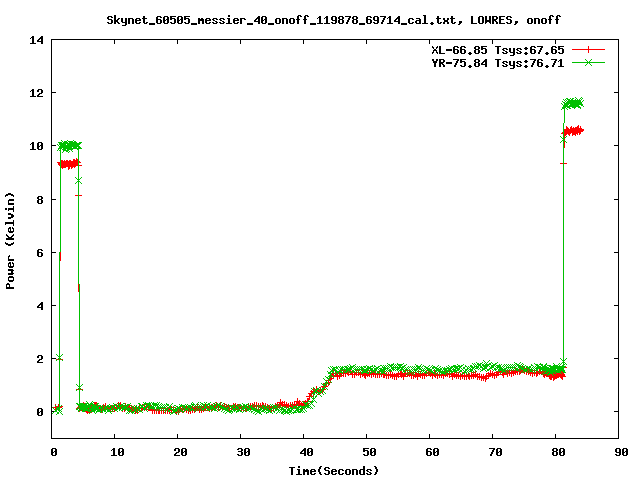Click the x-axis tick label 60
The width and height of the screenshot is (640, 480).
432,452
